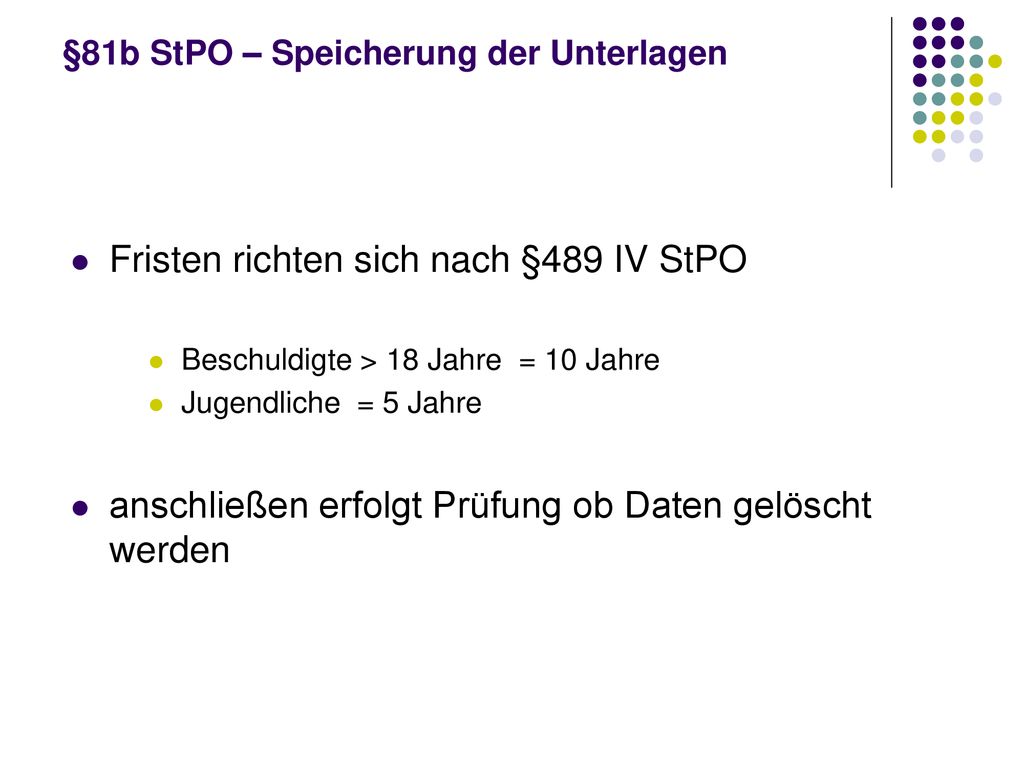Image resolution: width=1024 pixels, height=768 pixels.
Task: Click the line 'Beschuldigte > 18 Jahre = 10 Jahre'
Action: click(420, 360)
